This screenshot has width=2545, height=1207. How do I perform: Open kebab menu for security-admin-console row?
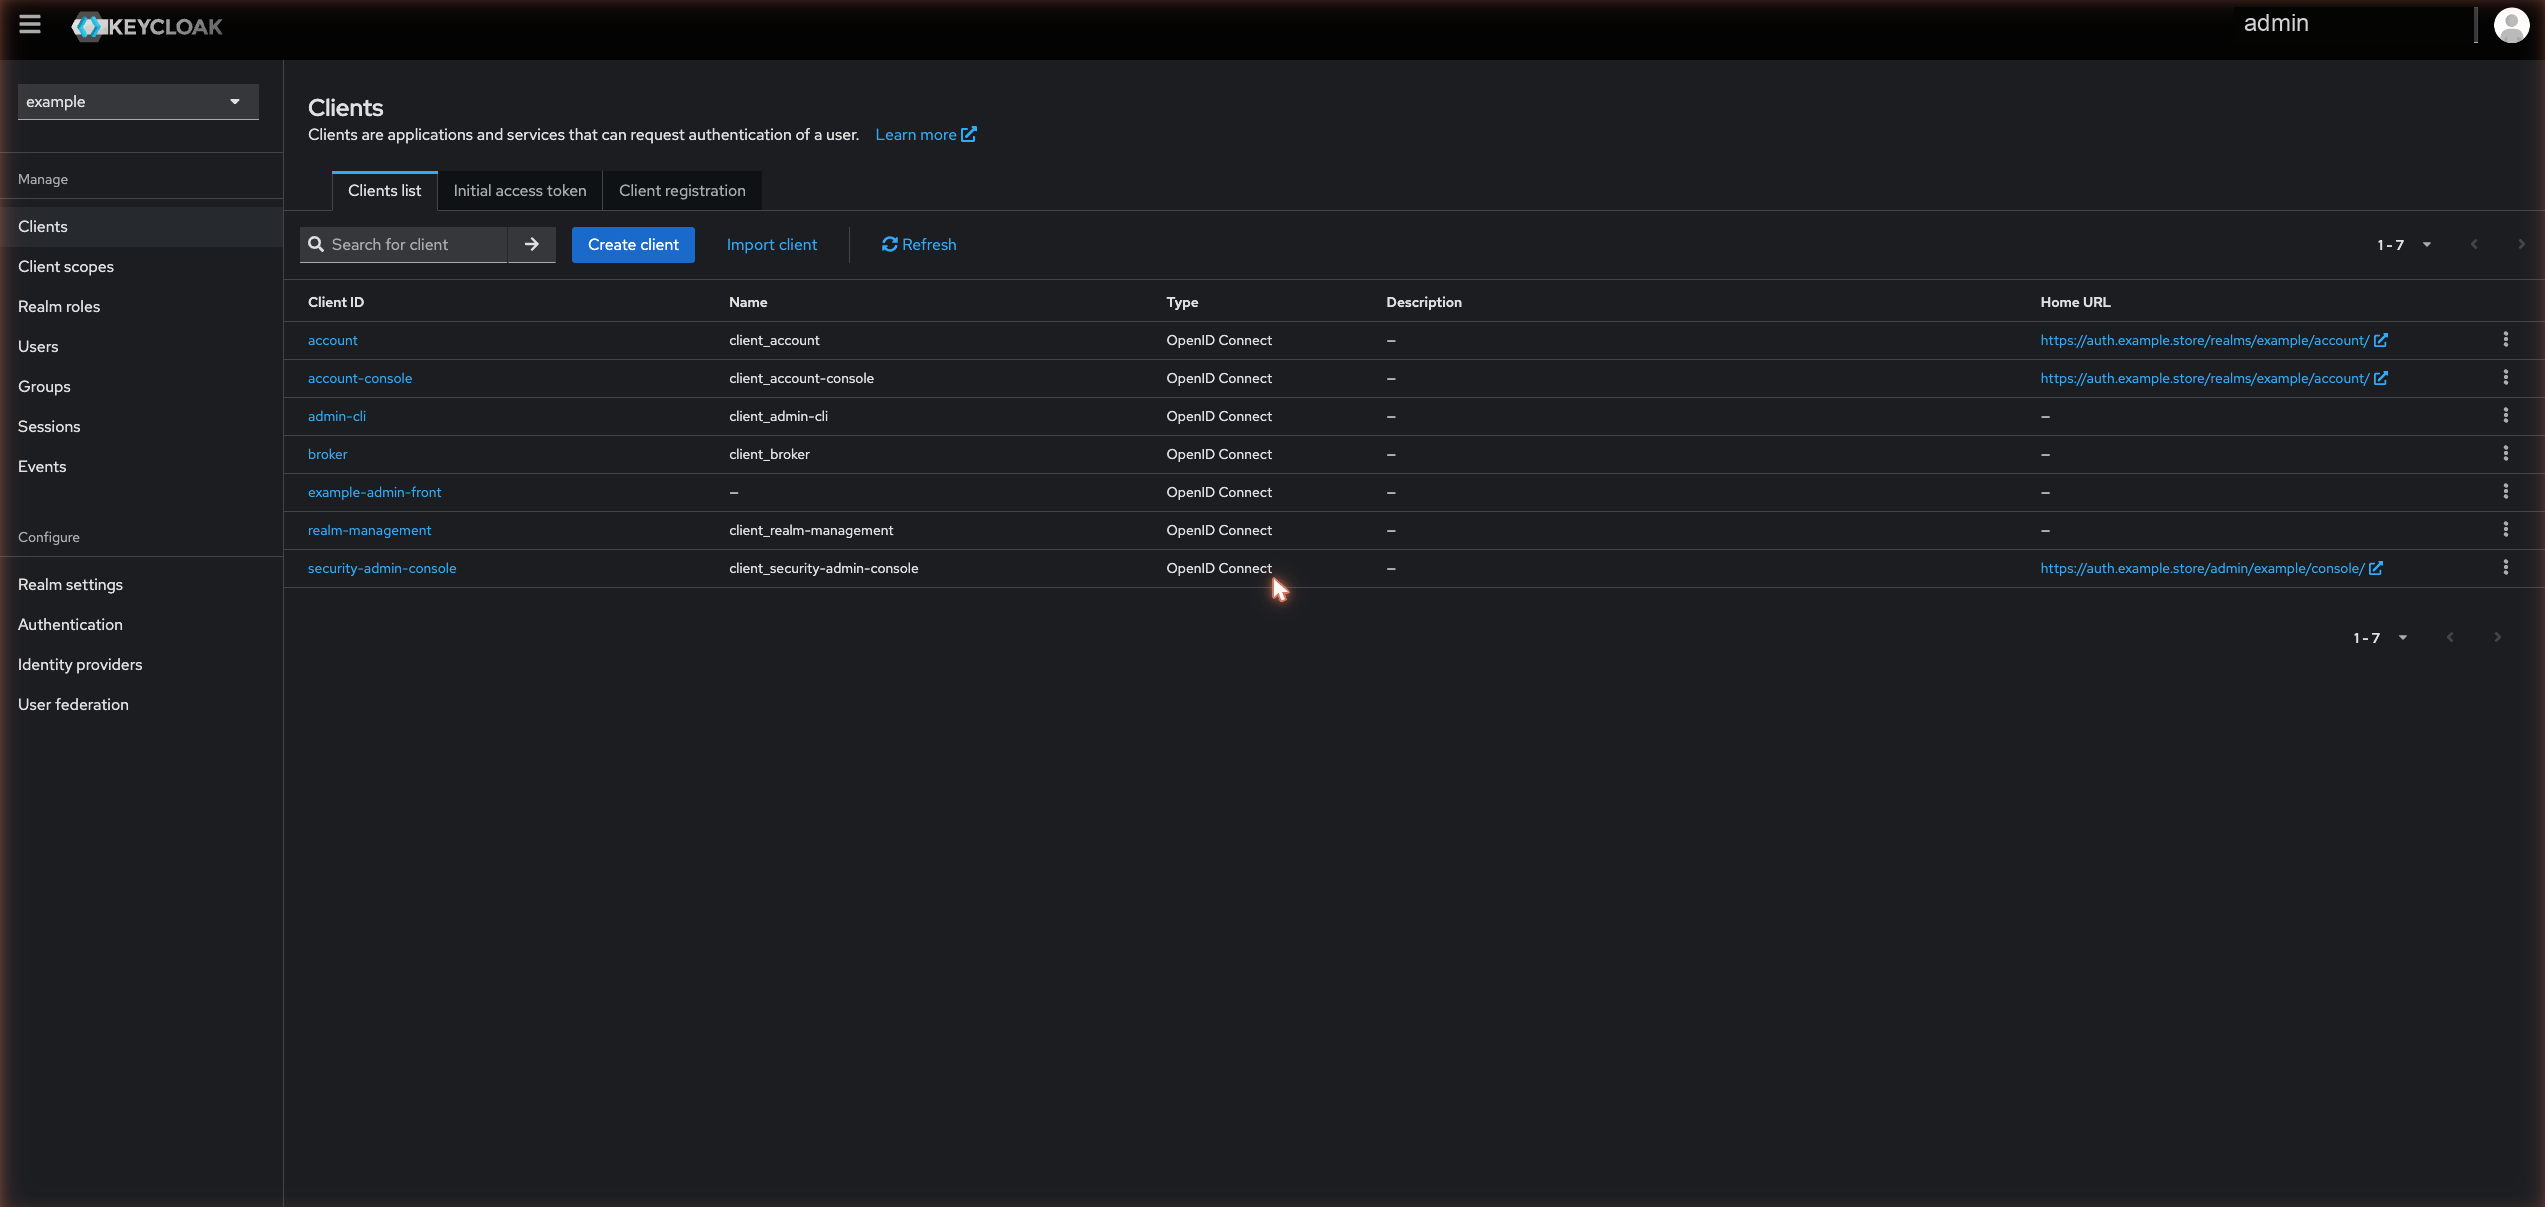(2506, 568)
